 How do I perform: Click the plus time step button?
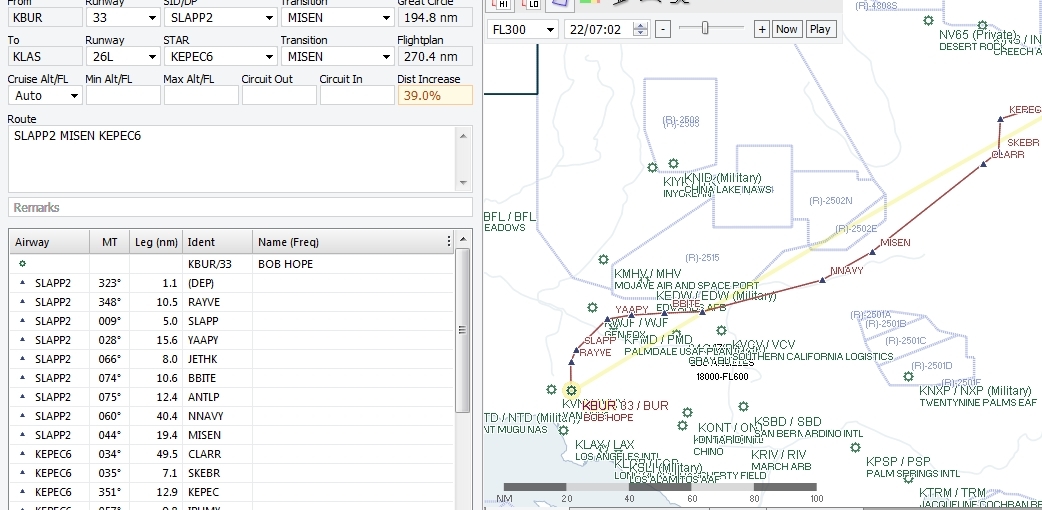coord(762,29)
